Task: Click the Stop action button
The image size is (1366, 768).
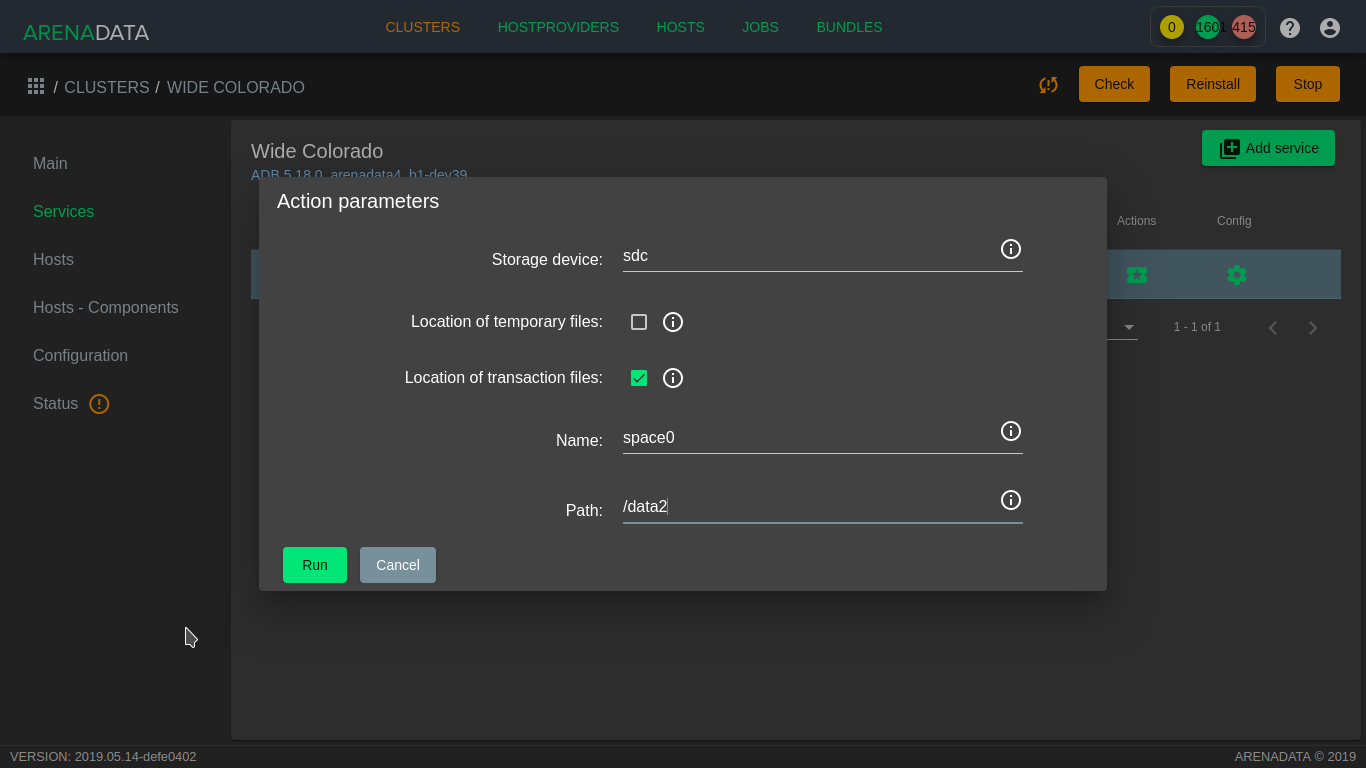Action: pyautogui.click(x=1308, y=84)
